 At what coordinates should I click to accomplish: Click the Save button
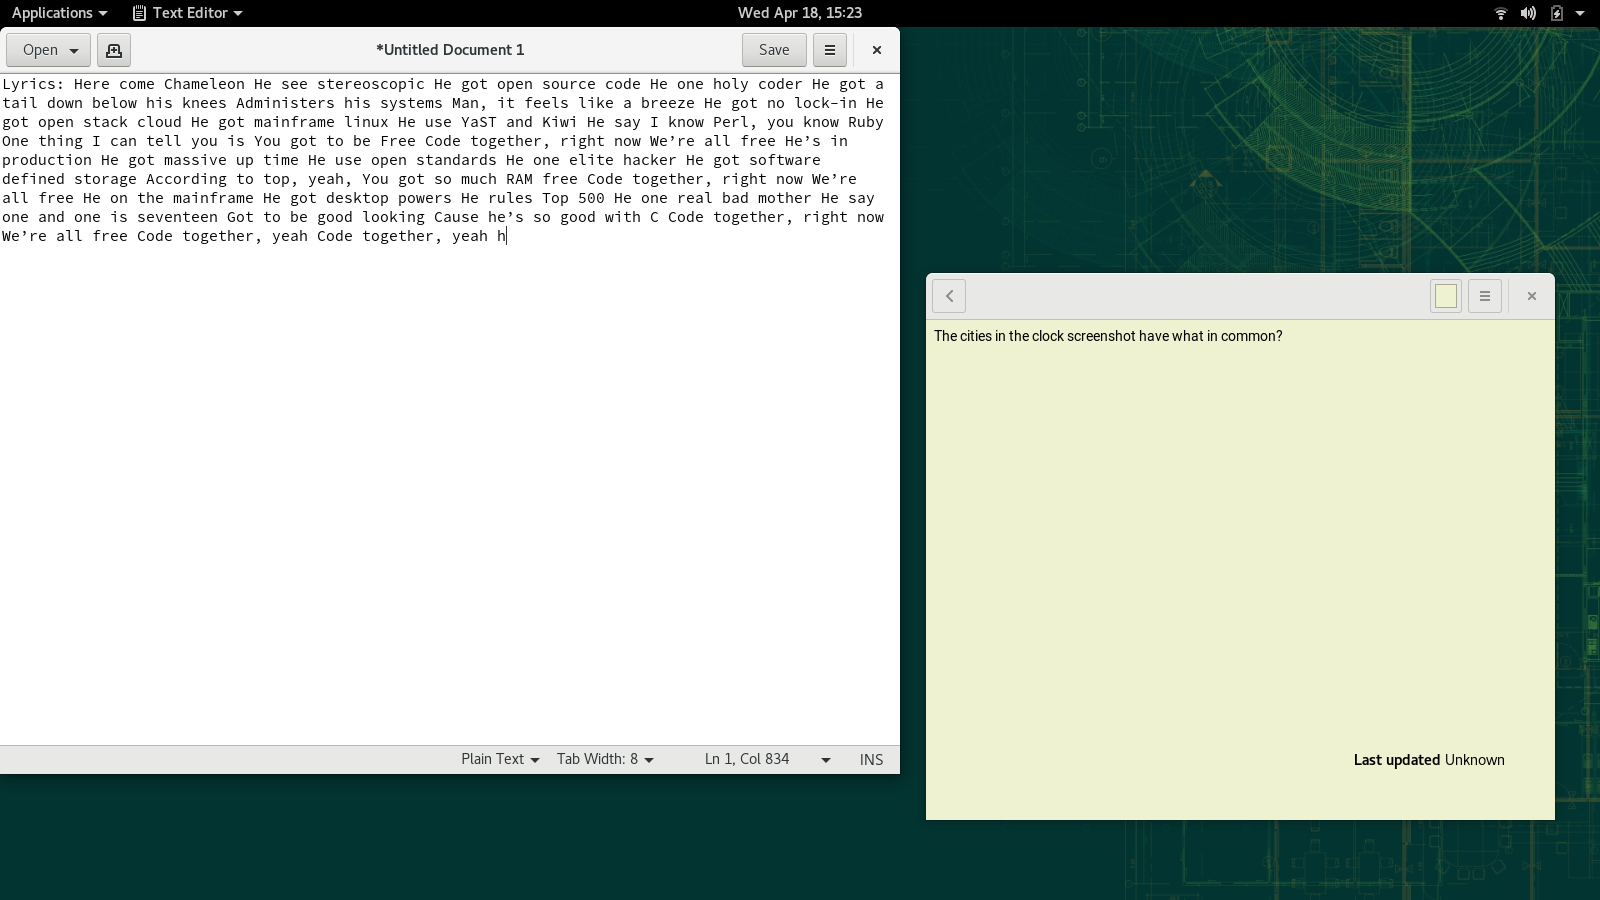[774, 50]
